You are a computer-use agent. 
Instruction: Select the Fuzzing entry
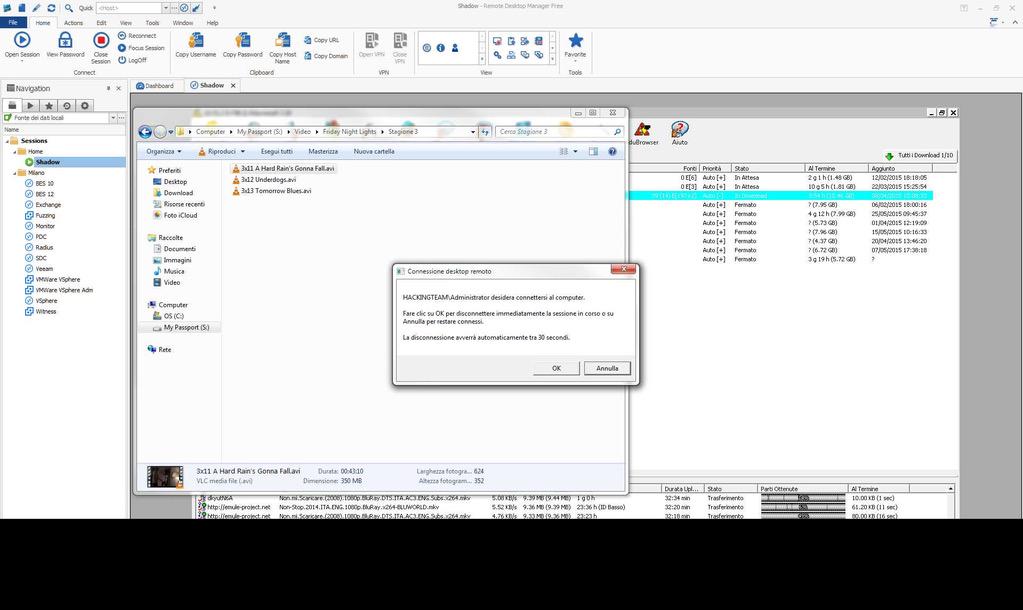point(45,215)
